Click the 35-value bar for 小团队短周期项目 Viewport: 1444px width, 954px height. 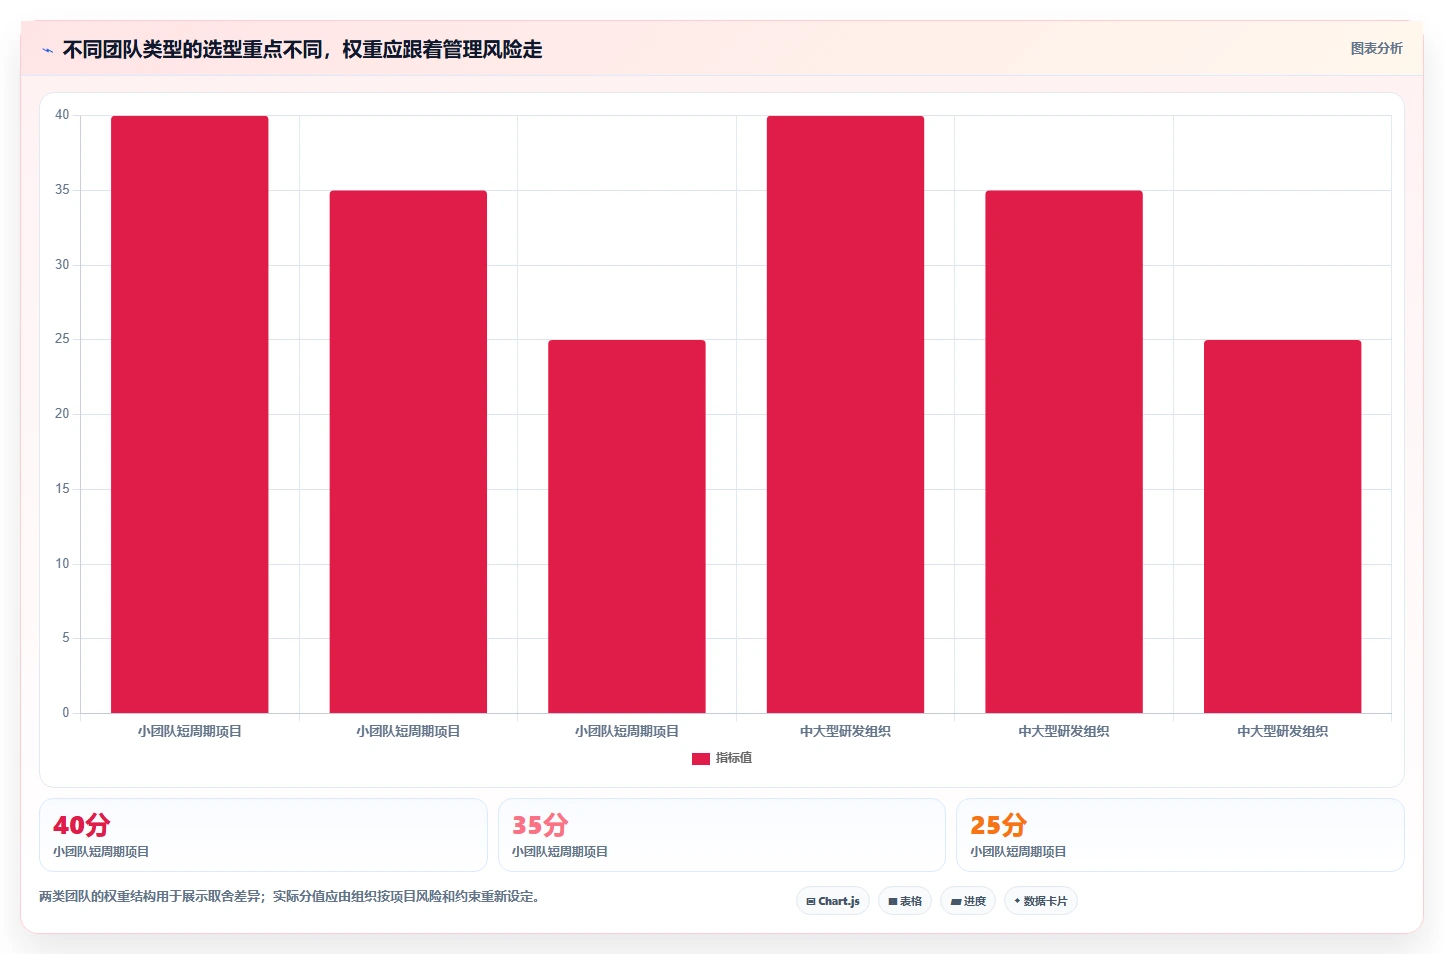pyautogui.click(x=408, y=452)
